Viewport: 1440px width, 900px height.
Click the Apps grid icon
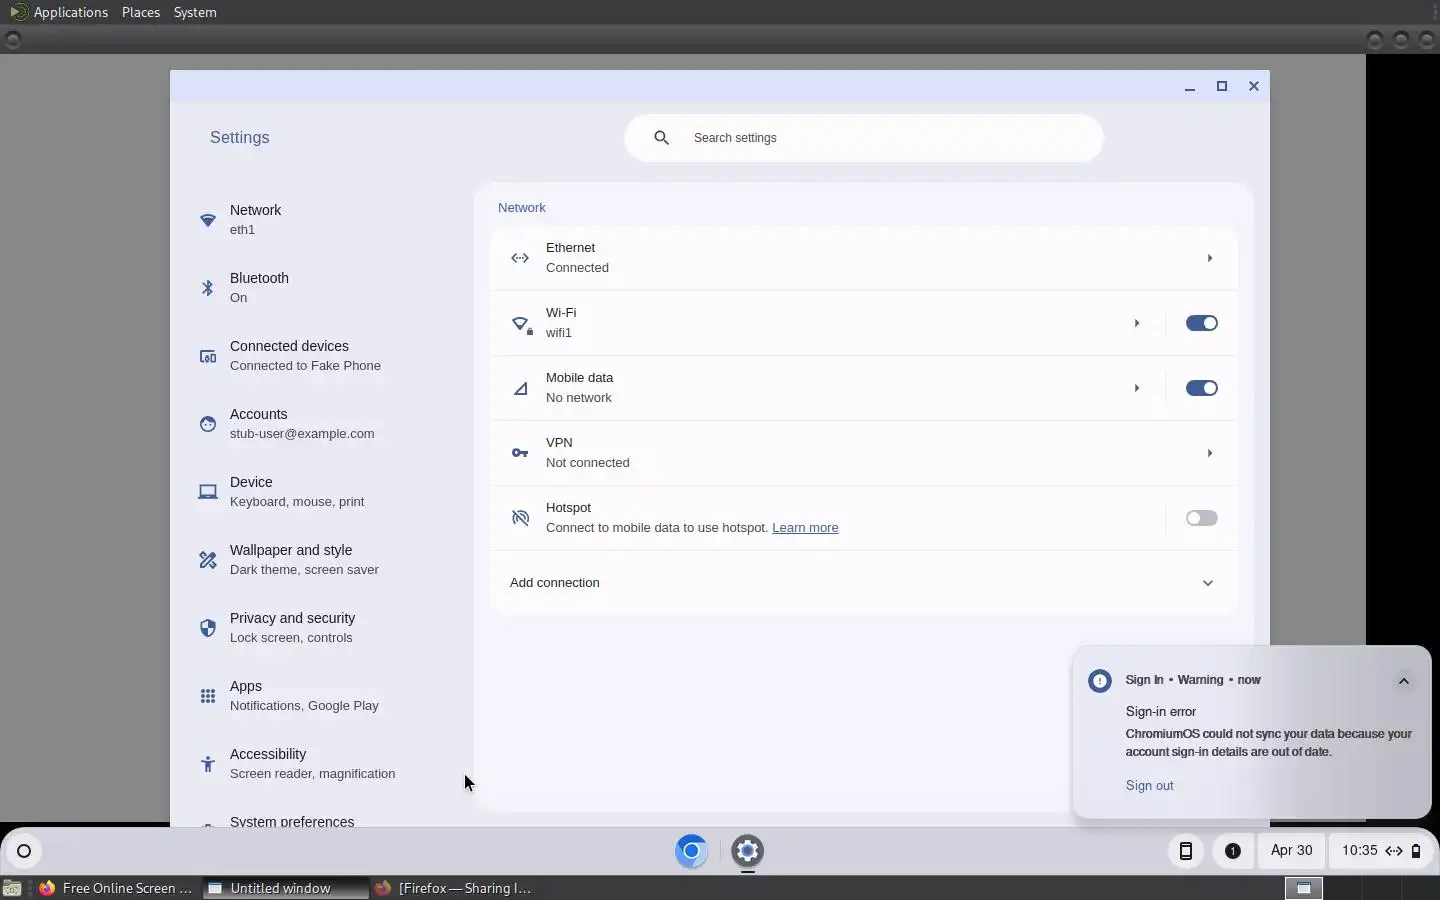[x=208, y=696]
